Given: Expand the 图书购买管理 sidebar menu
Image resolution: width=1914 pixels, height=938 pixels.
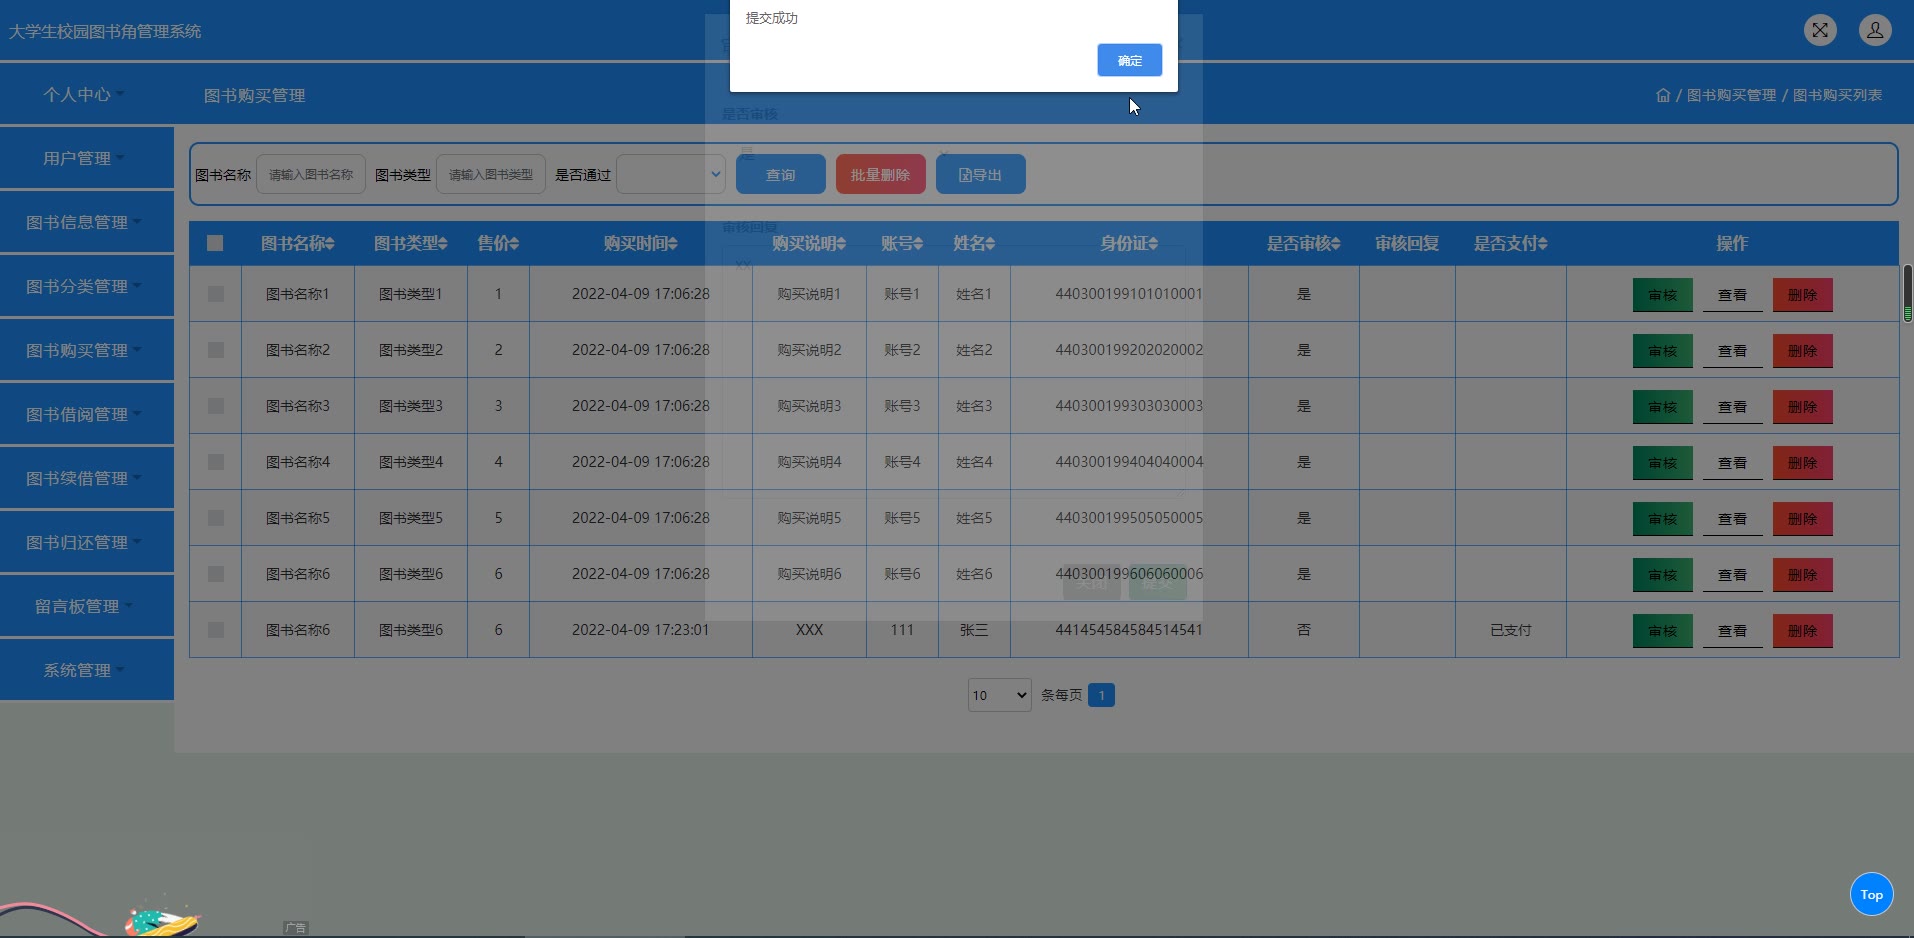Looking at the screenshot, I should (x=84, y=350).
